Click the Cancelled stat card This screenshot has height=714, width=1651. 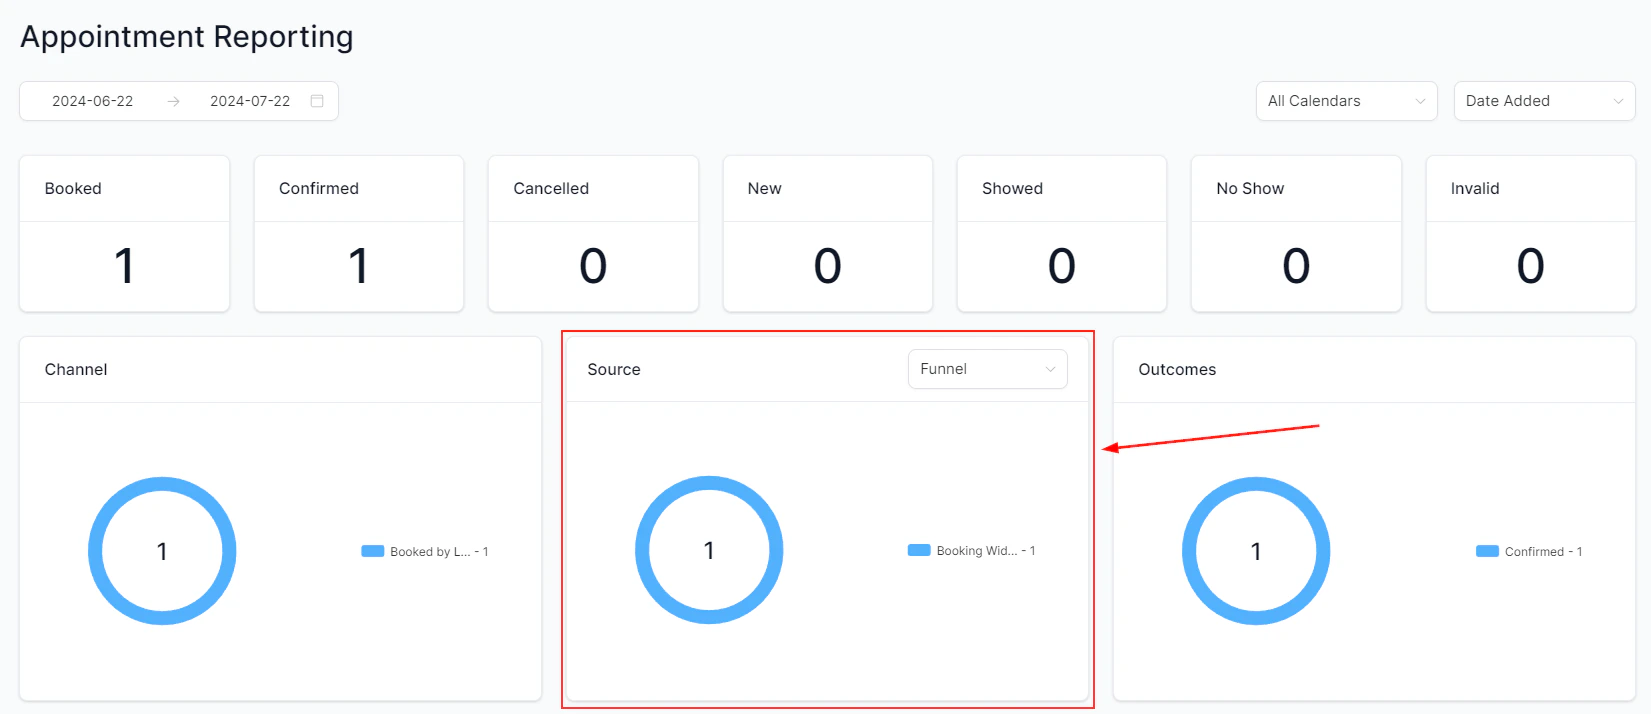point(593,233)
